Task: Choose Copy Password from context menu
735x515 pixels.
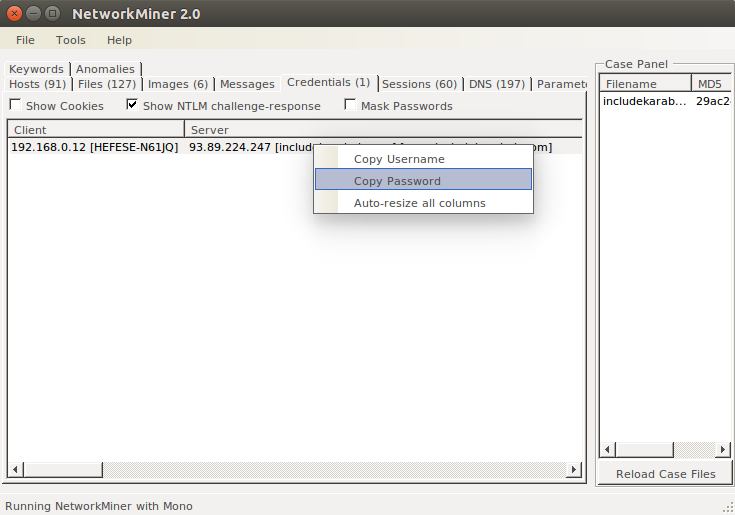Action: tap(424, 179)
